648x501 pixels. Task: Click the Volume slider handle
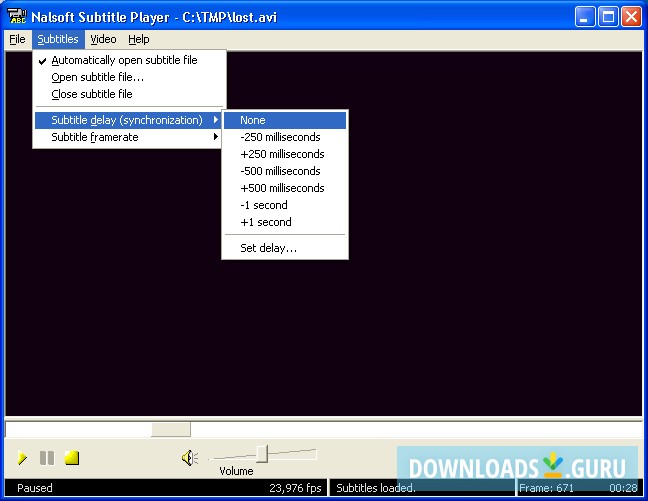(262, 454)
